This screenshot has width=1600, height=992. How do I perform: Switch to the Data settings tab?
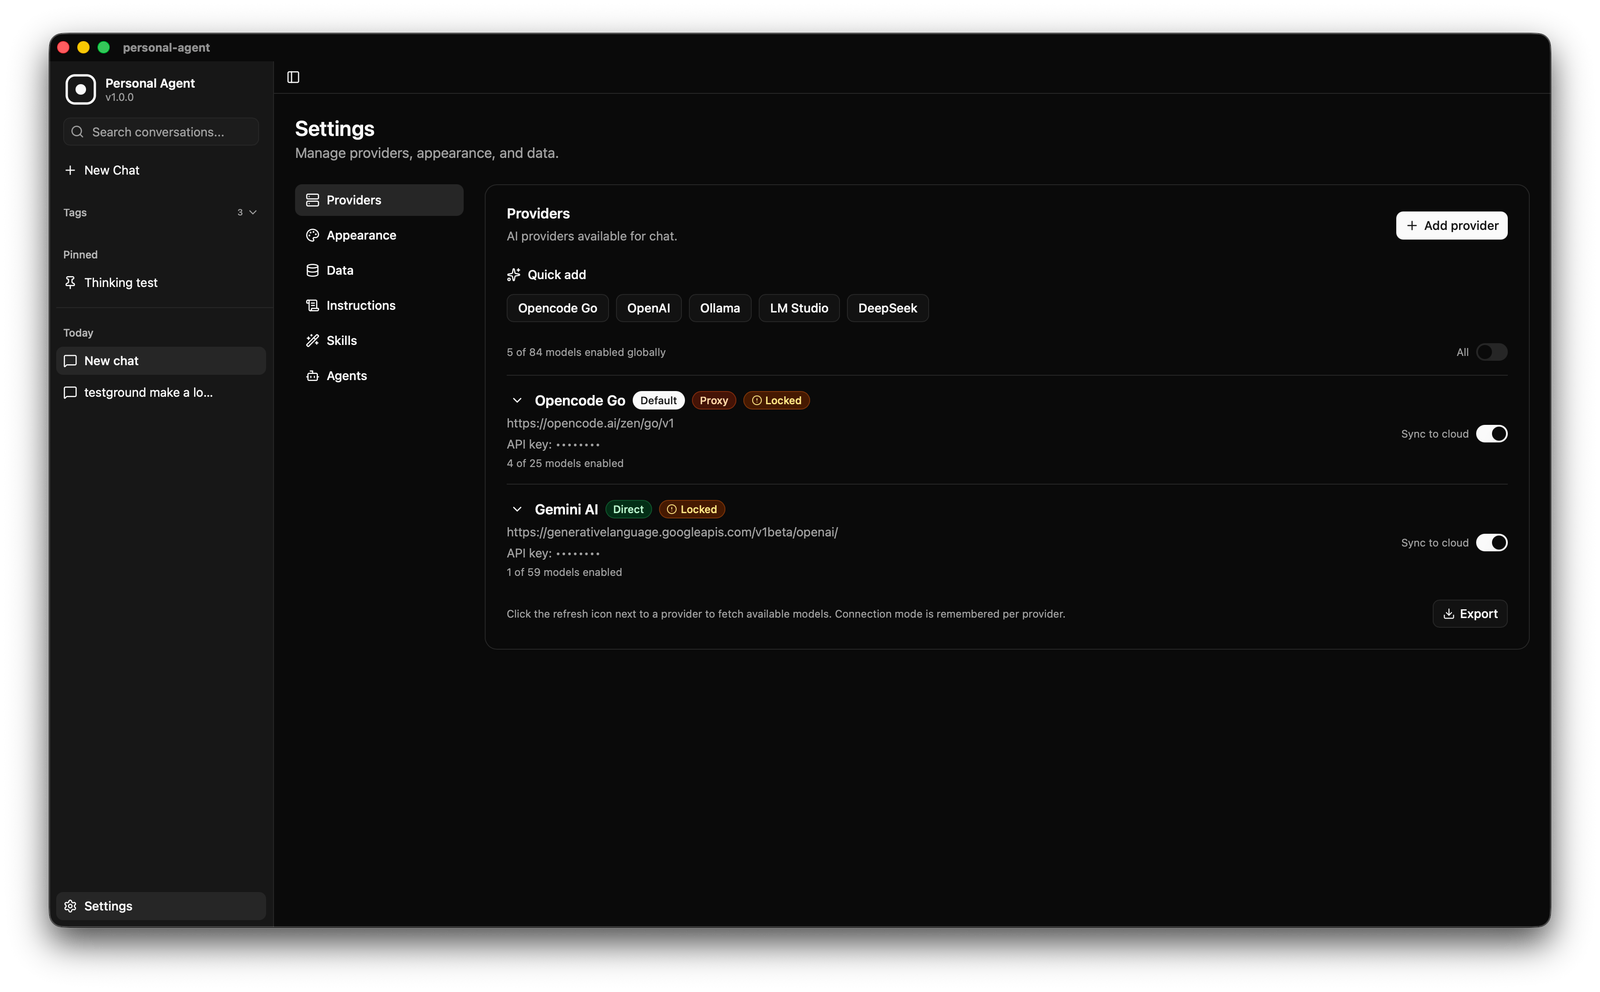379,270
